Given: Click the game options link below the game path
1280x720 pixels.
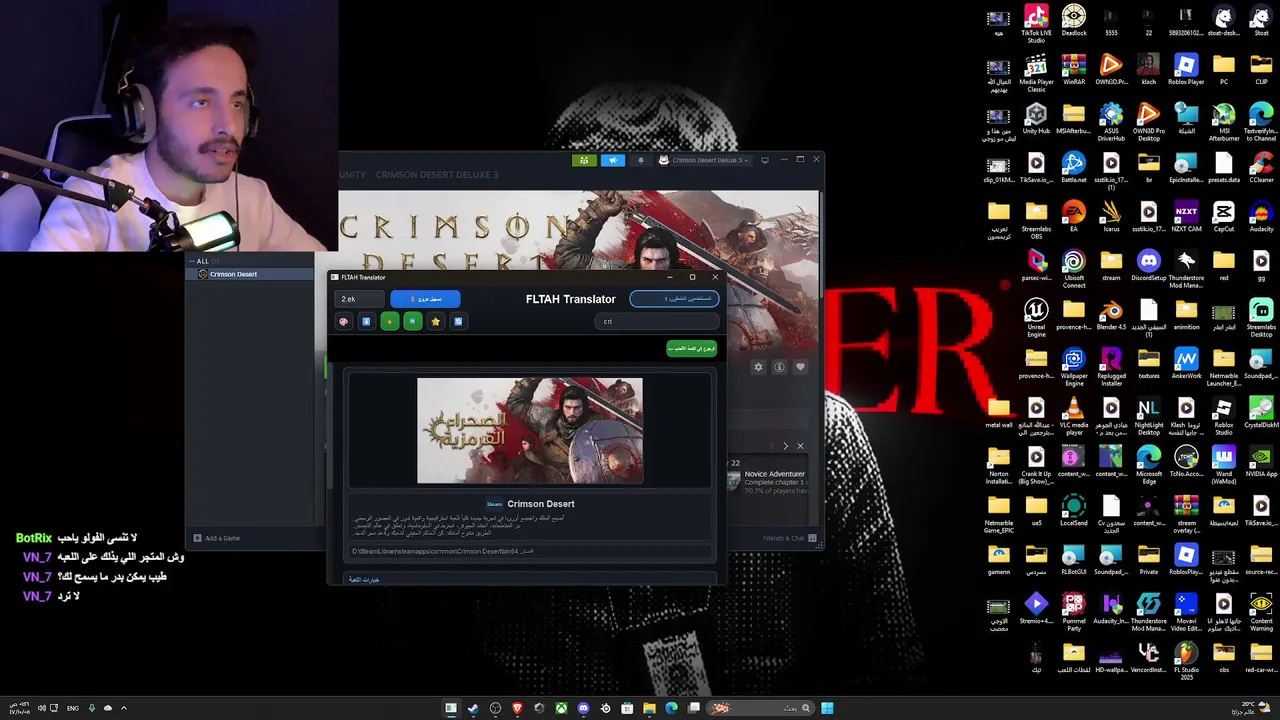Looking at the screenshot, I should pyautogui.click(x=364, y=580).
